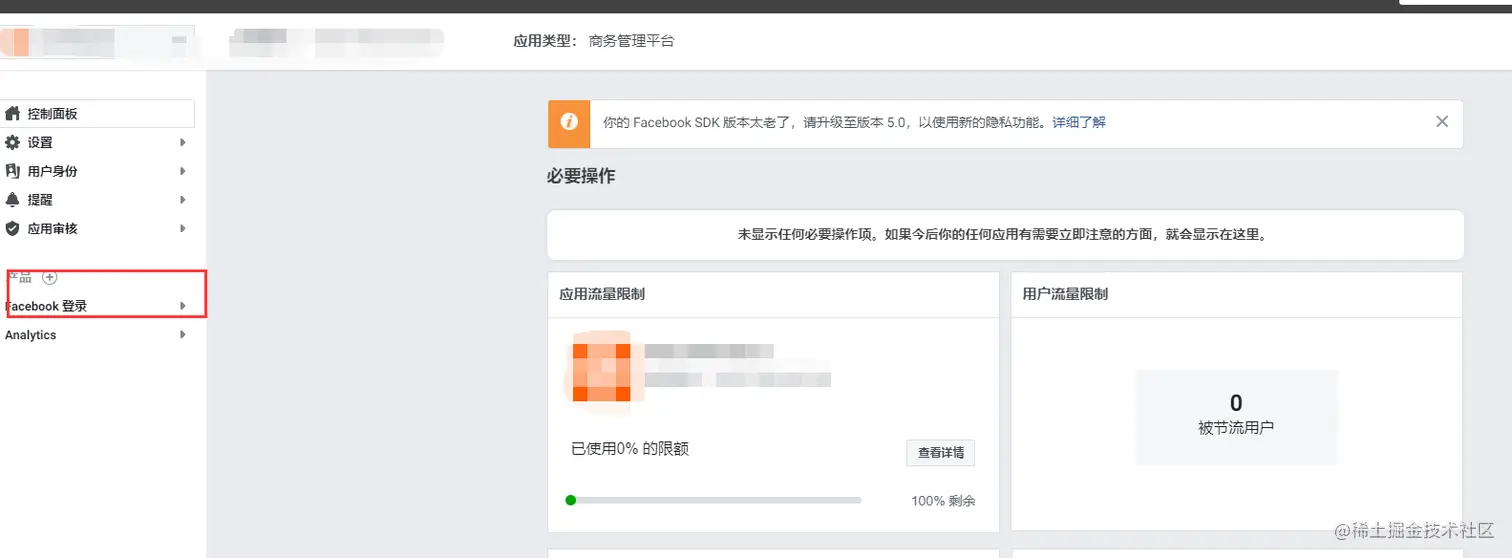
Task: Open the Analytics sidebar item
Action: click(x=31, y=335)
